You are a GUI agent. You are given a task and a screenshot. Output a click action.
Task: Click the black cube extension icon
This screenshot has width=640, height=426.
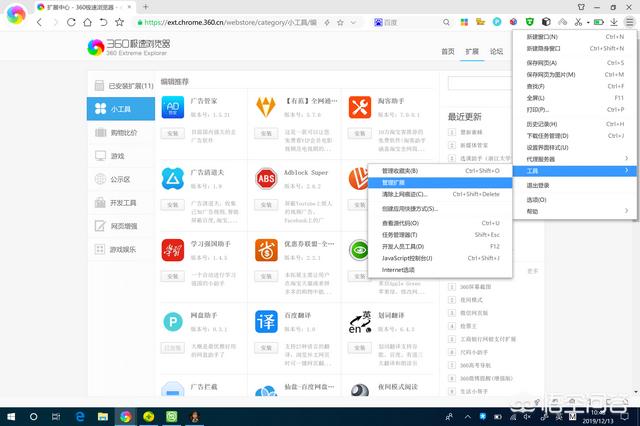click(x=546, y=22)
